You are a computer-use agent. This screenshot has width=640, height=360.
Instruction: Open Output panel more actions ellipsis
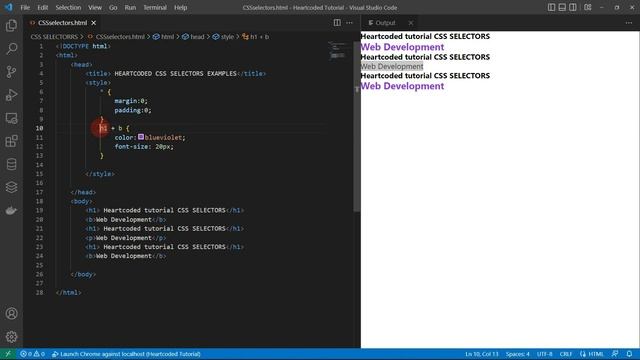point(629,23)
